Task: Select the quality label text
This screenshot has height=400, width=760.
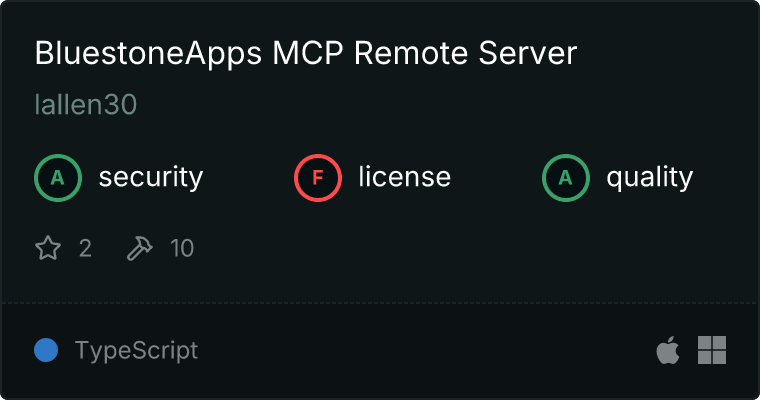Action: 649,178
